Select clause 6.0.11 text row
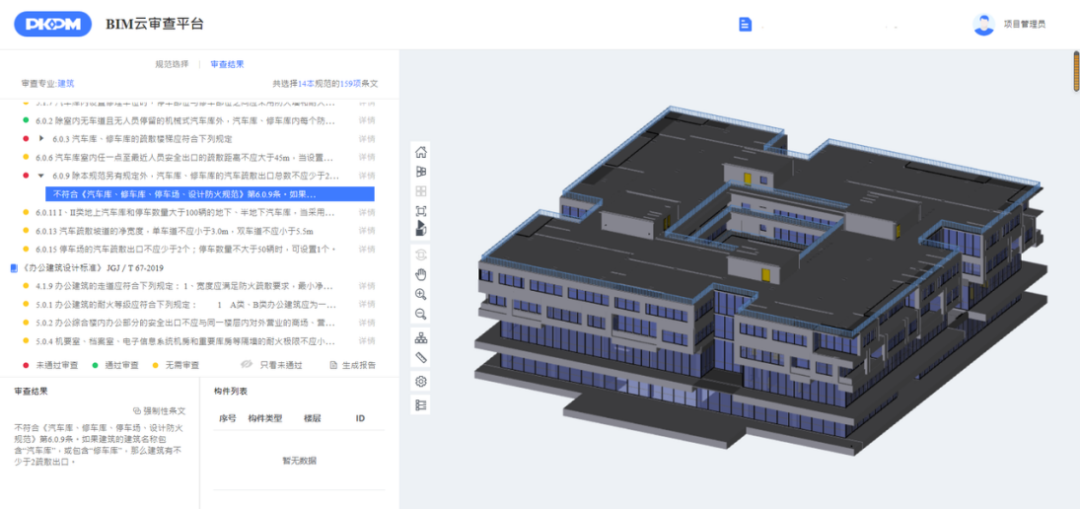Screen dimensions: 1080x509 tap(186, 212)
